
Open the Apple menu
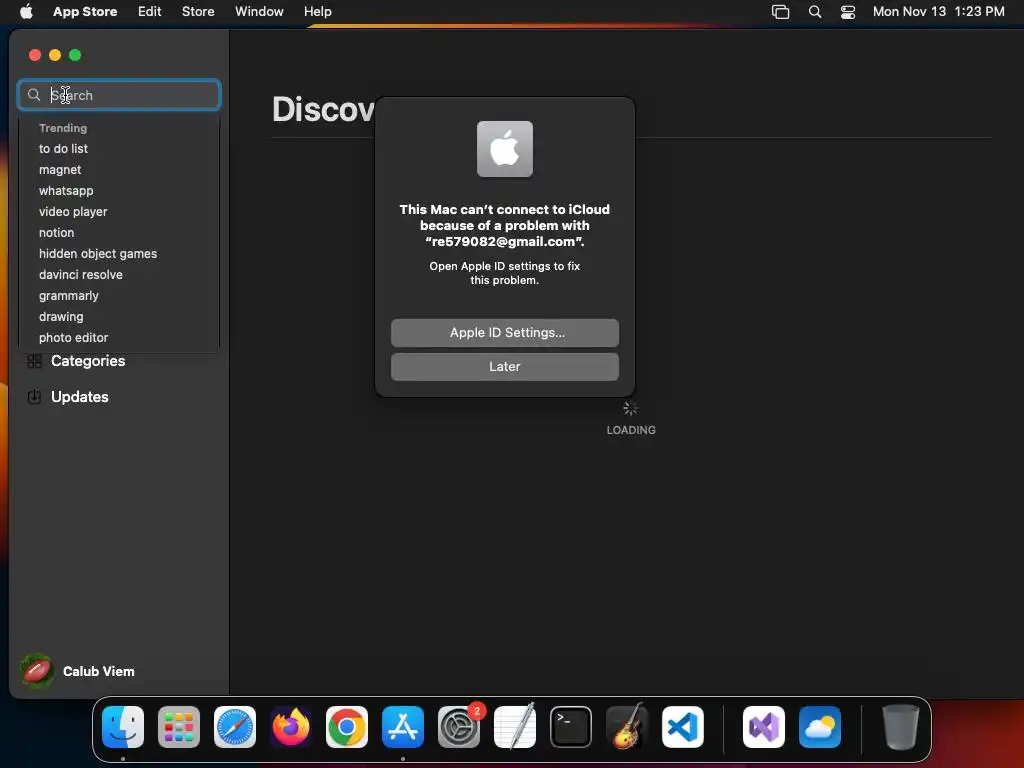tap(26, 11)
